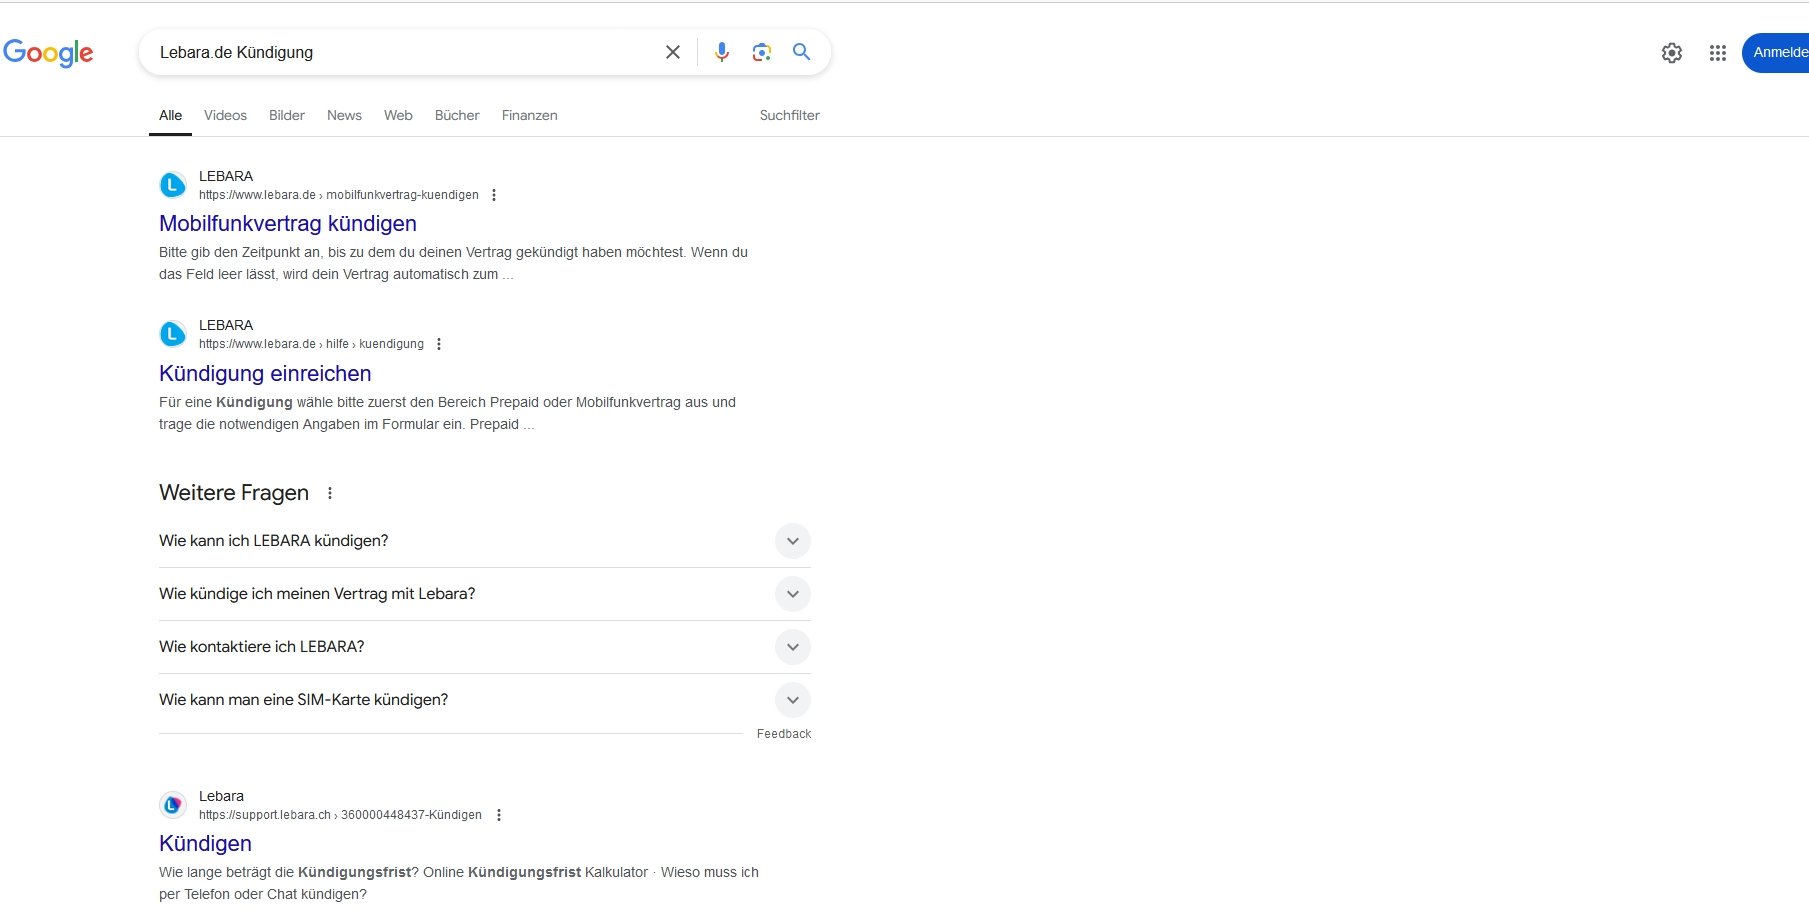This screenshot has width=1809, height=913.
Task: Open three-dot menu next to mobilfunkvertrag-kuendigen URL
Action: point(494,195)
